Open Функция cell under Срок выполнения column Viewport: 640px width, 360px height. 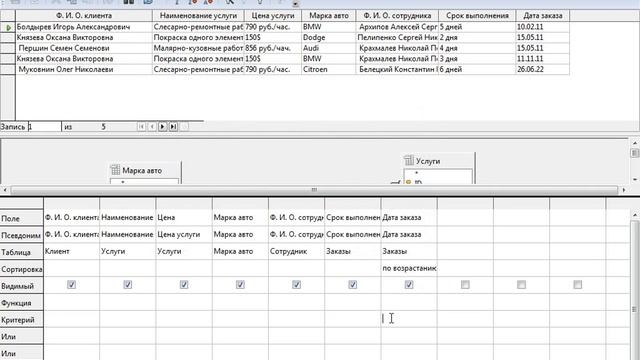[353, 302]
